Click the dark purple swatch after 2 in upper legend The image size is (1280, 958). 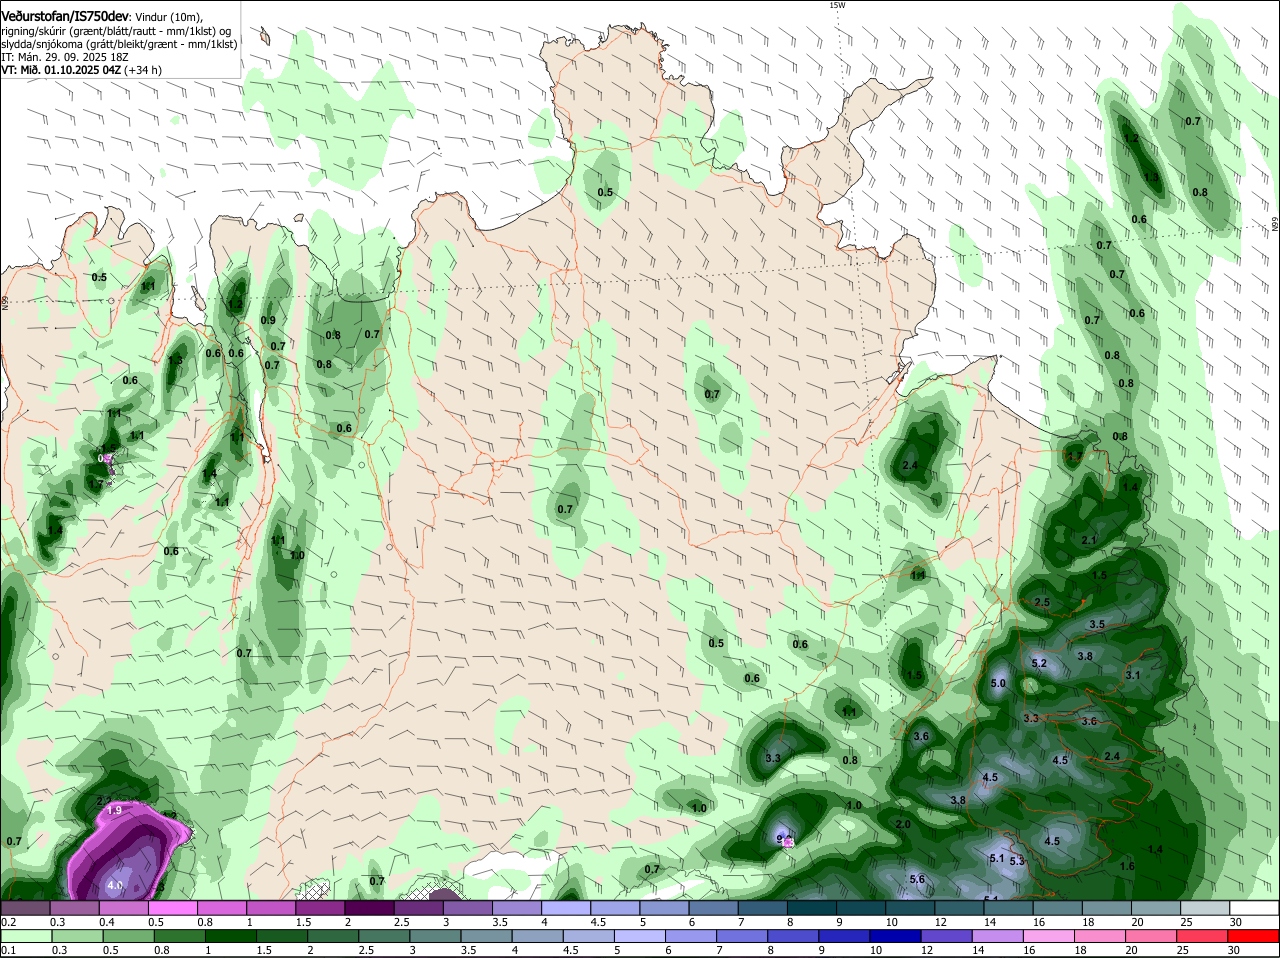coord(369,907)
